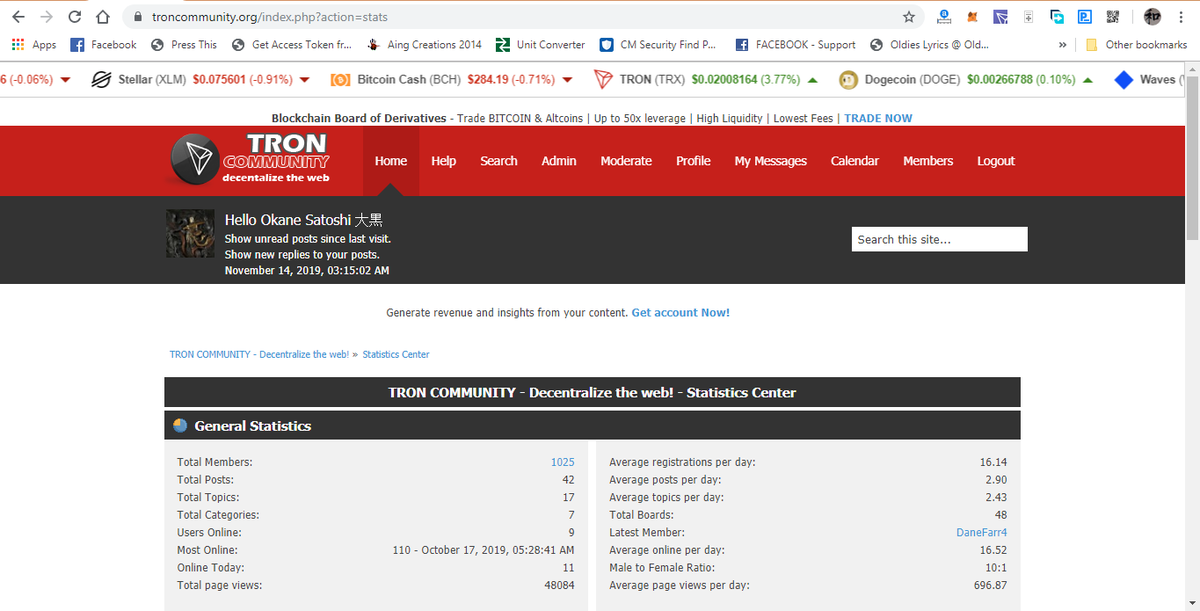Image resolution: width=1200 pixels, height=611 pixels.
Task: Open the Profile menu item
Action: [x=693, y=161]
